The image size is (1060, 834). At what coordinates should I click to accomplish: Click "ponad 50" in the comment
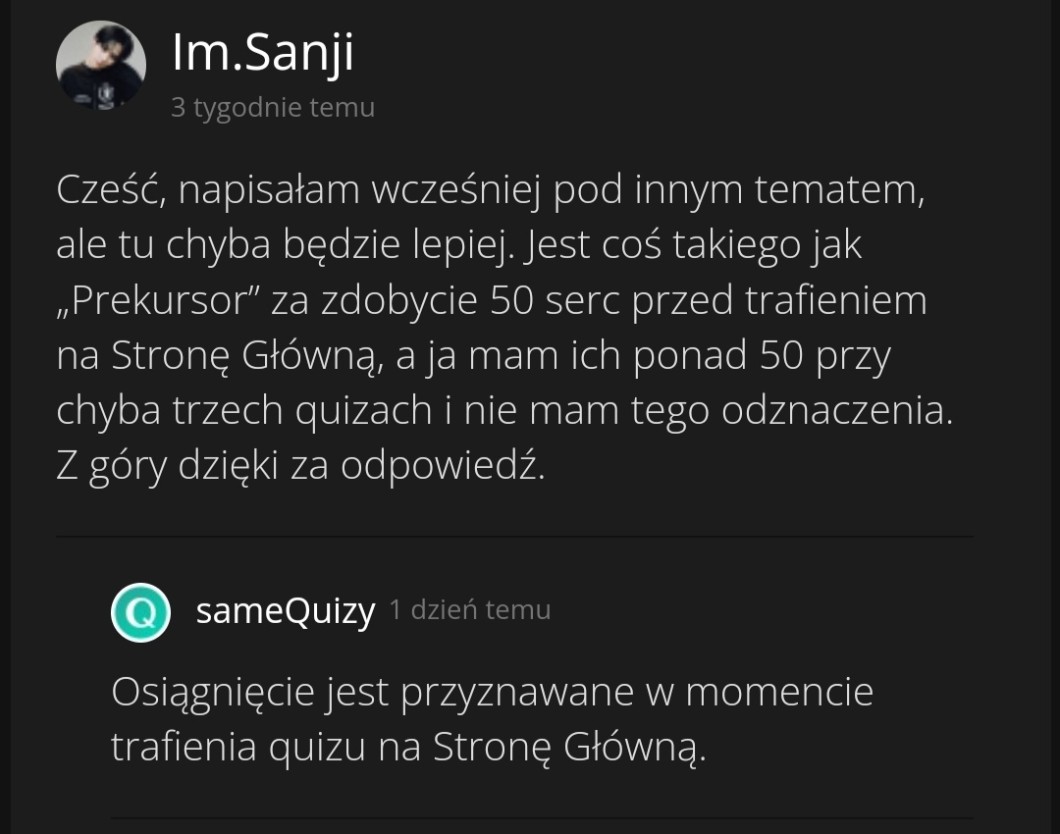(739, 358)
